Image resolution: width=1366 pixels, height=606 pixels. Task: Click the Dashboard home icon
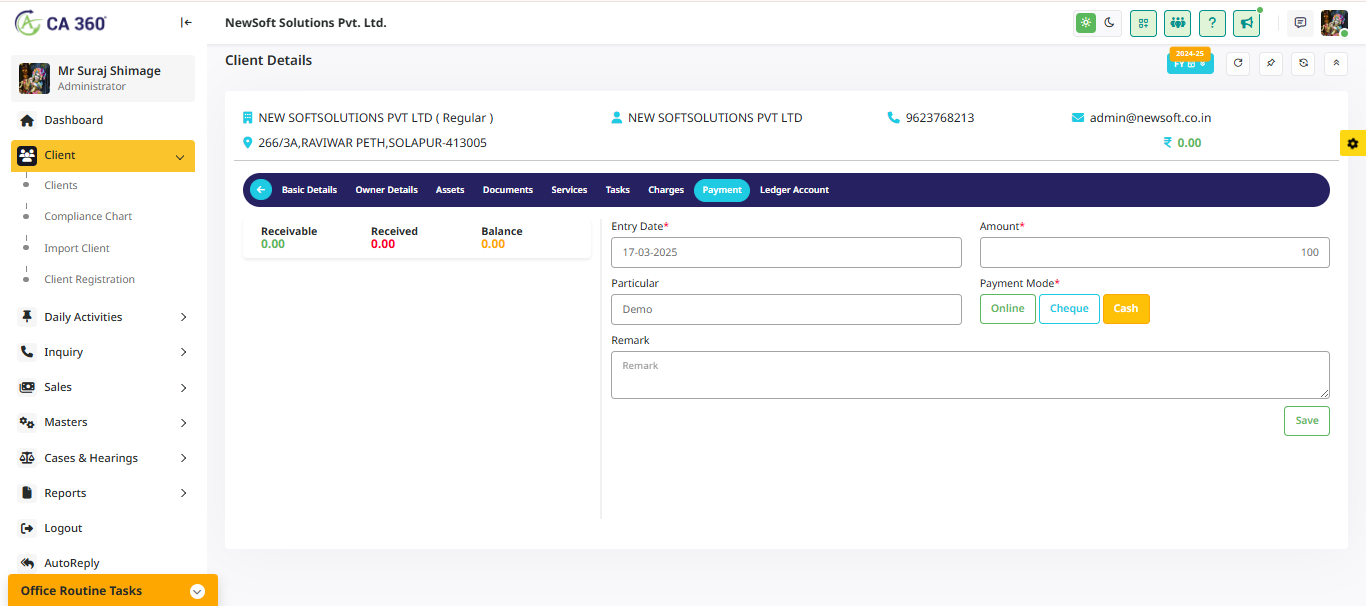27,120
